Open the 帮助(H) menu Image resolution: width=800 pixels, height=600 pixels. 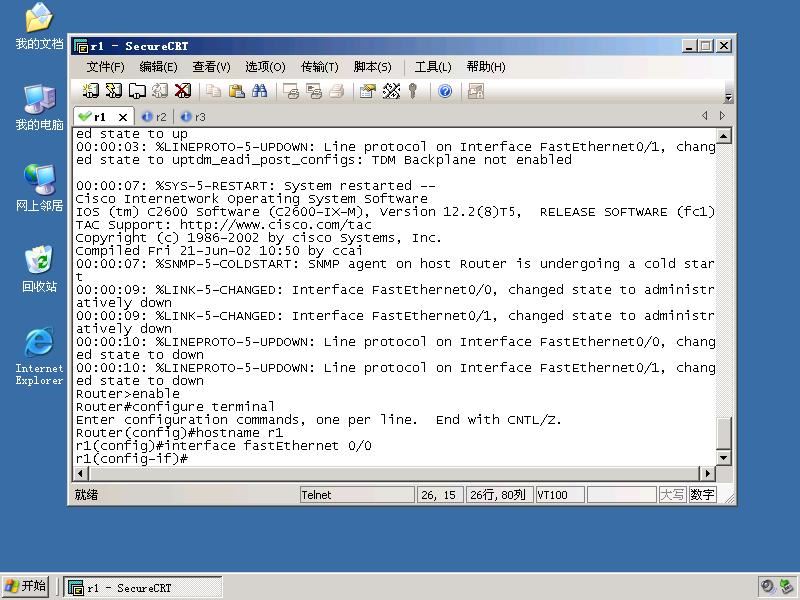(486, 67)
